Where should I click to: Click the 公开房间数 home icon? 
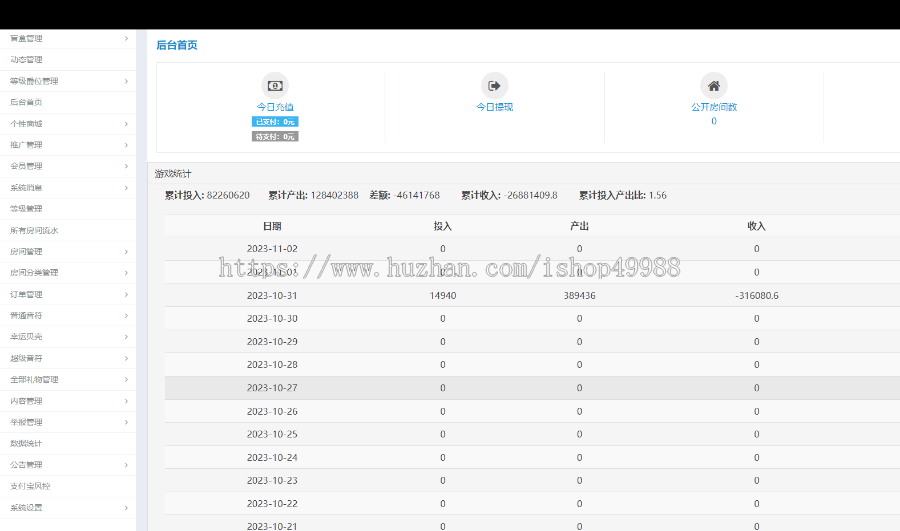click(x=713, y=86)
